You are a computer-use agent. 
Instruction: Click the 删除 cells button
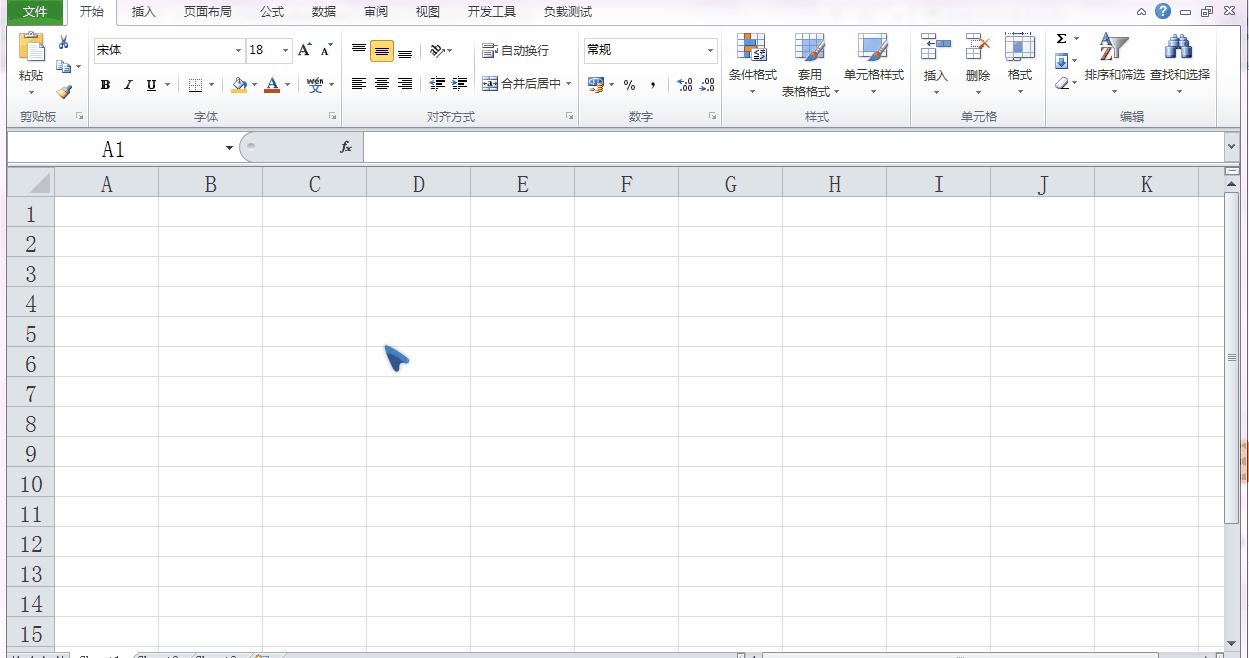pyautogui.click(x=977, y=64)
